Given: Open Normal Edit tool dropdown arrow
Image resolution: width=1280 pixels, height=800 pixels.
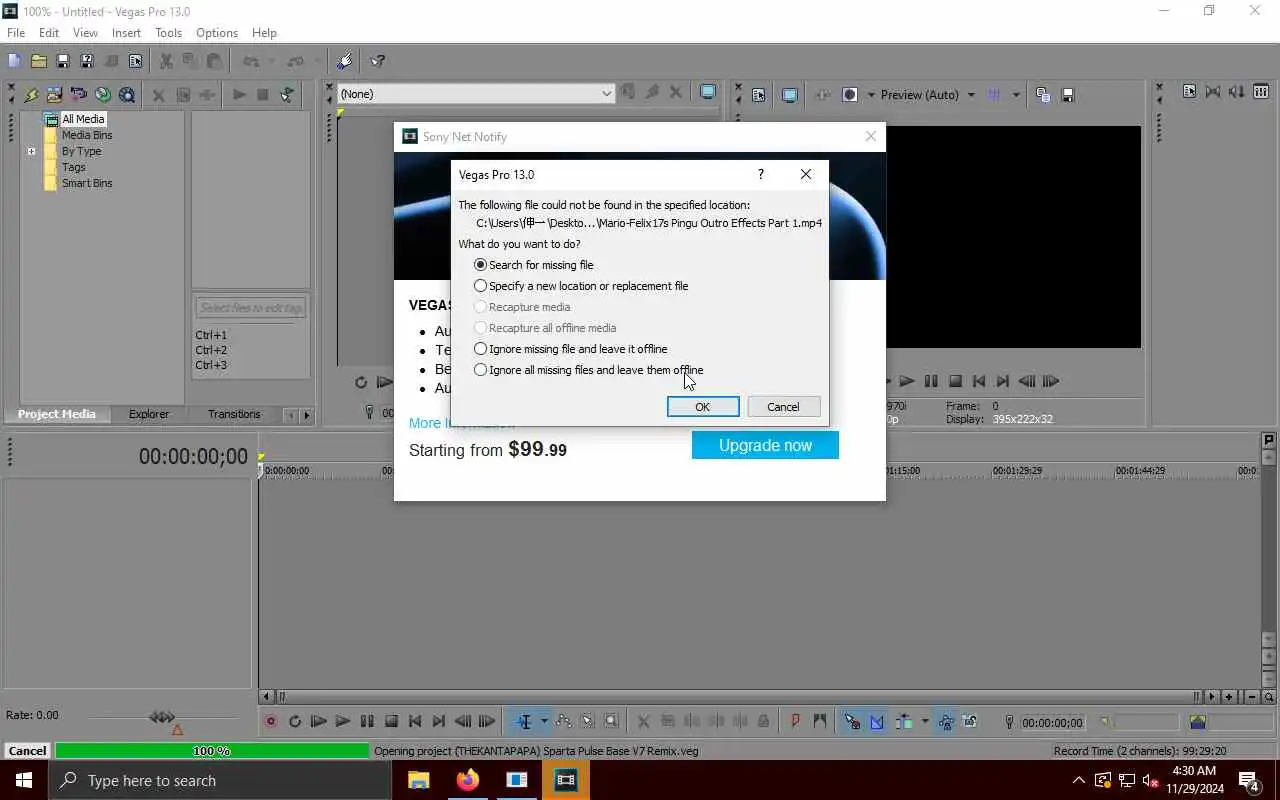Looking at the screenshot, I should [544, 721].
